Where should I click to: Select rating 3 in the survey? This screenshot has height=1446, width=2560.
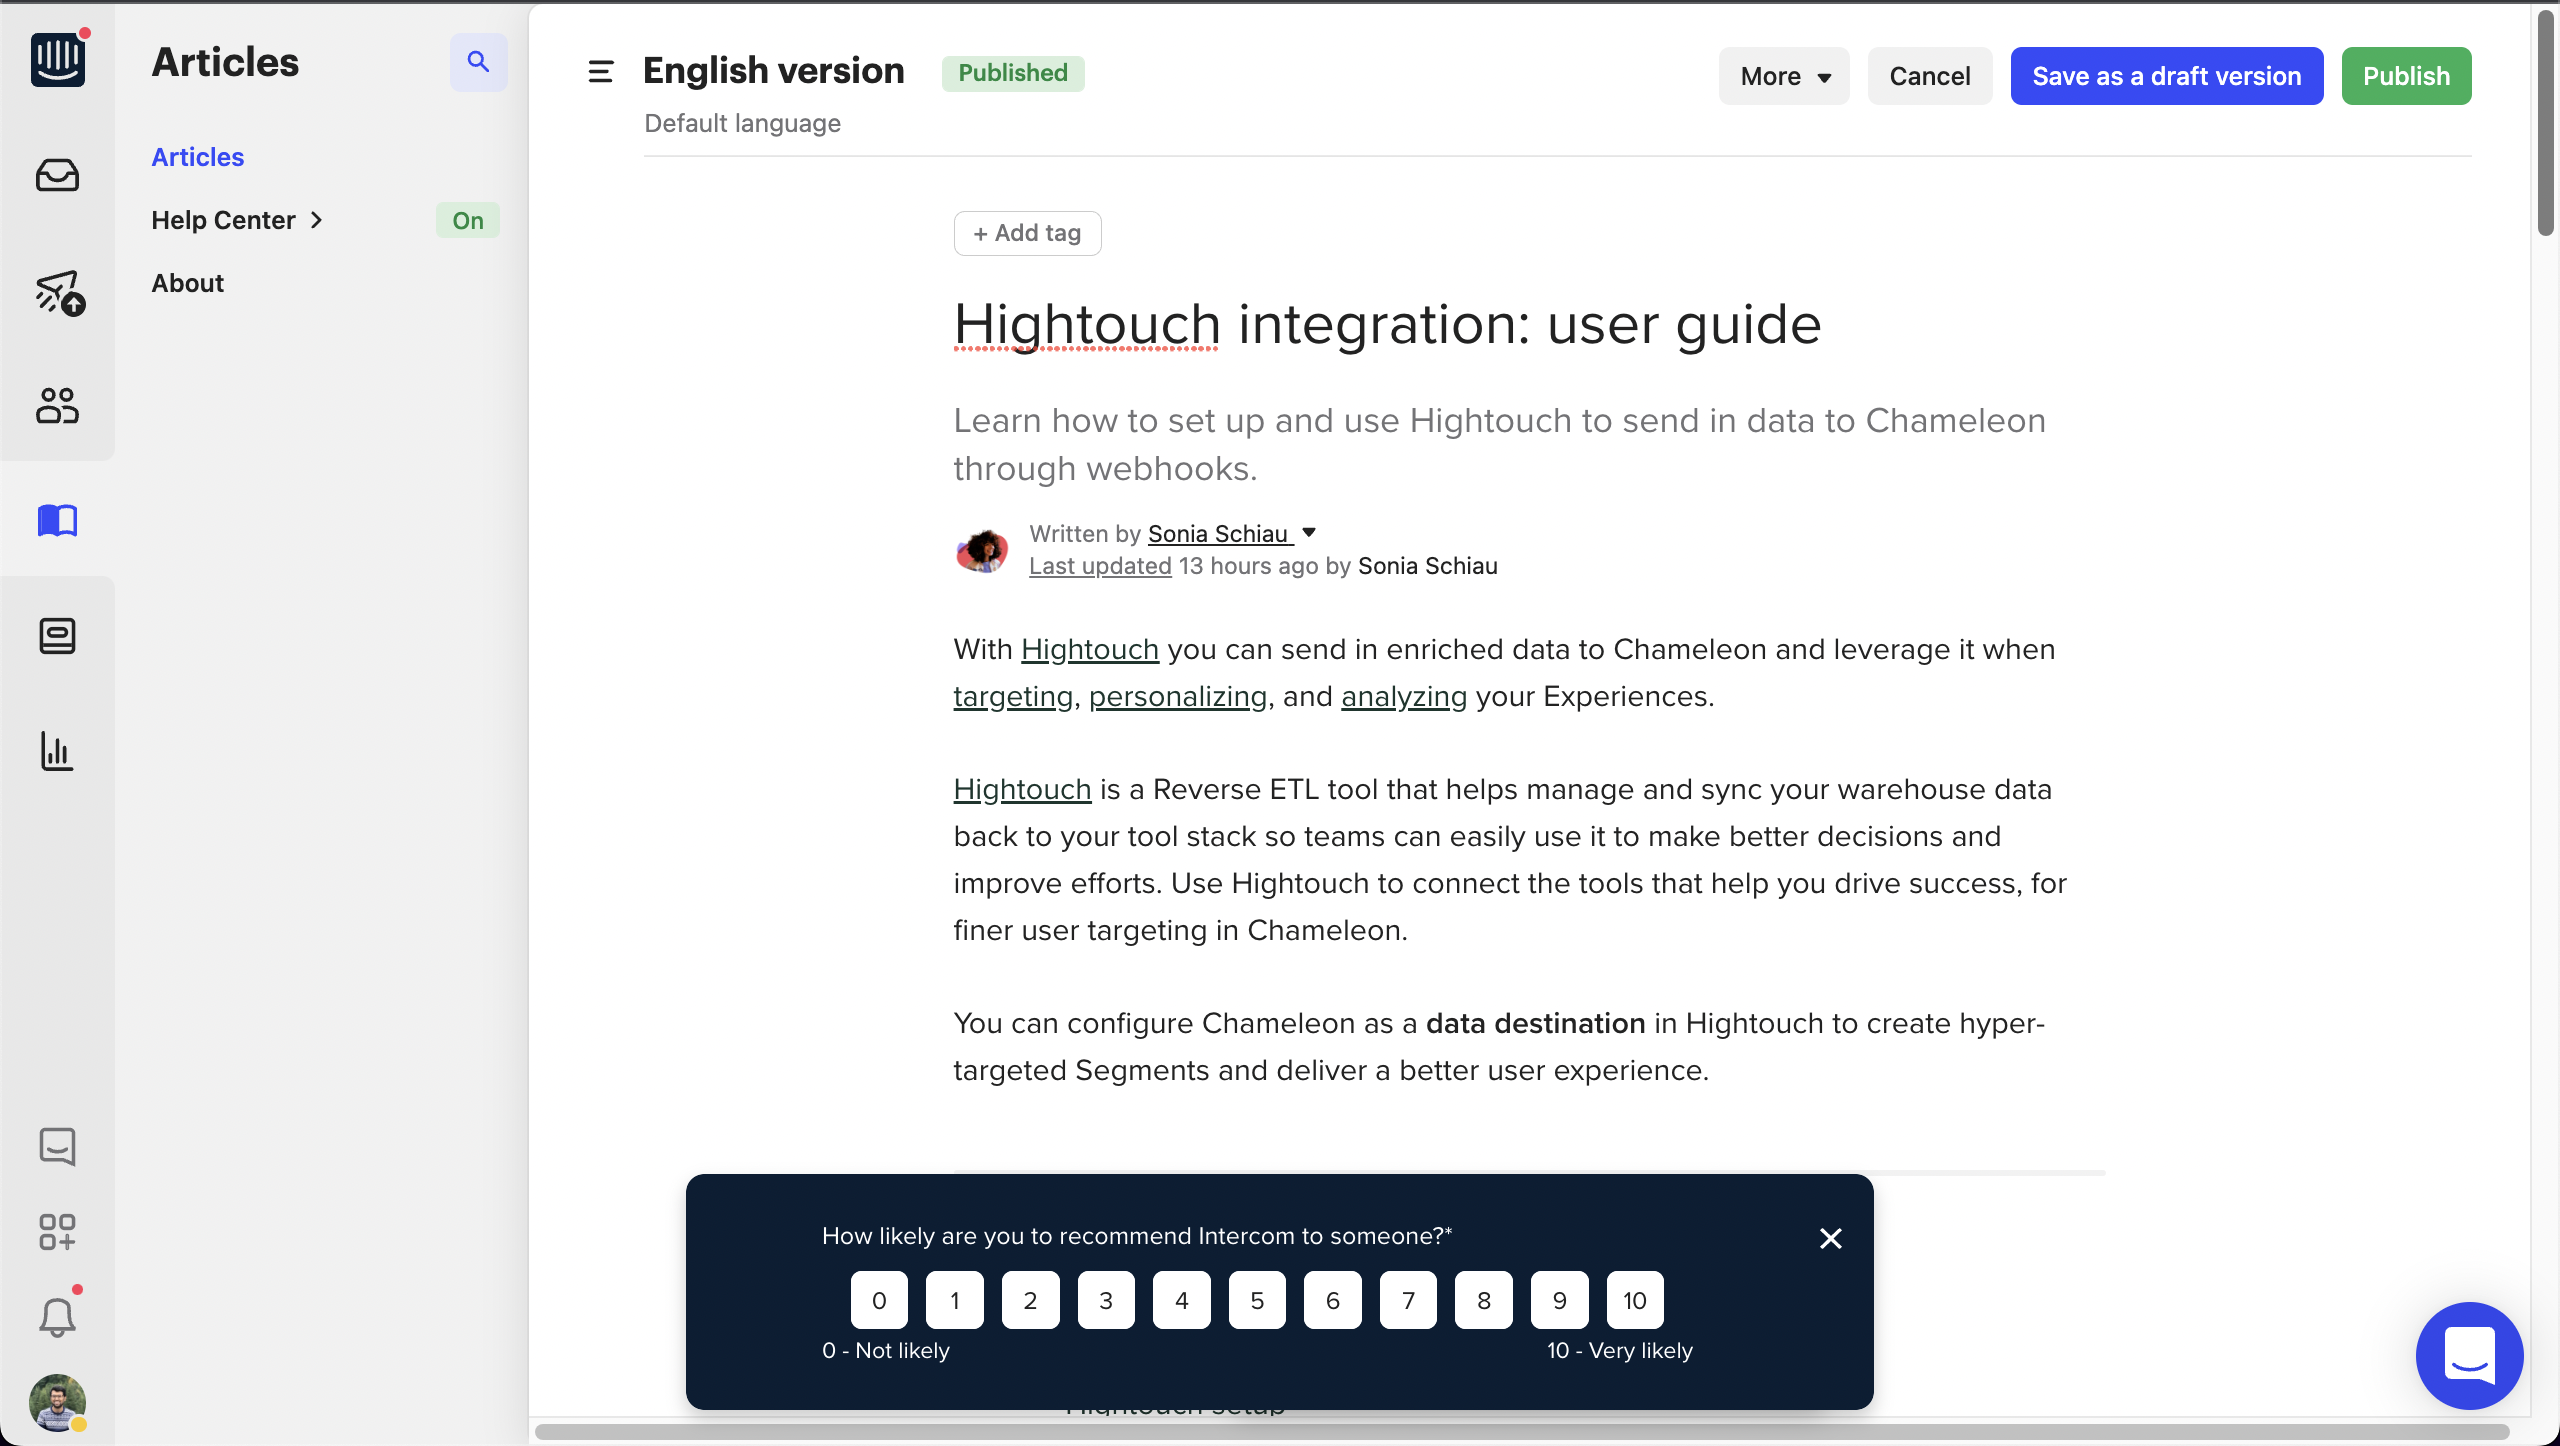[x=1106, y=1300]
